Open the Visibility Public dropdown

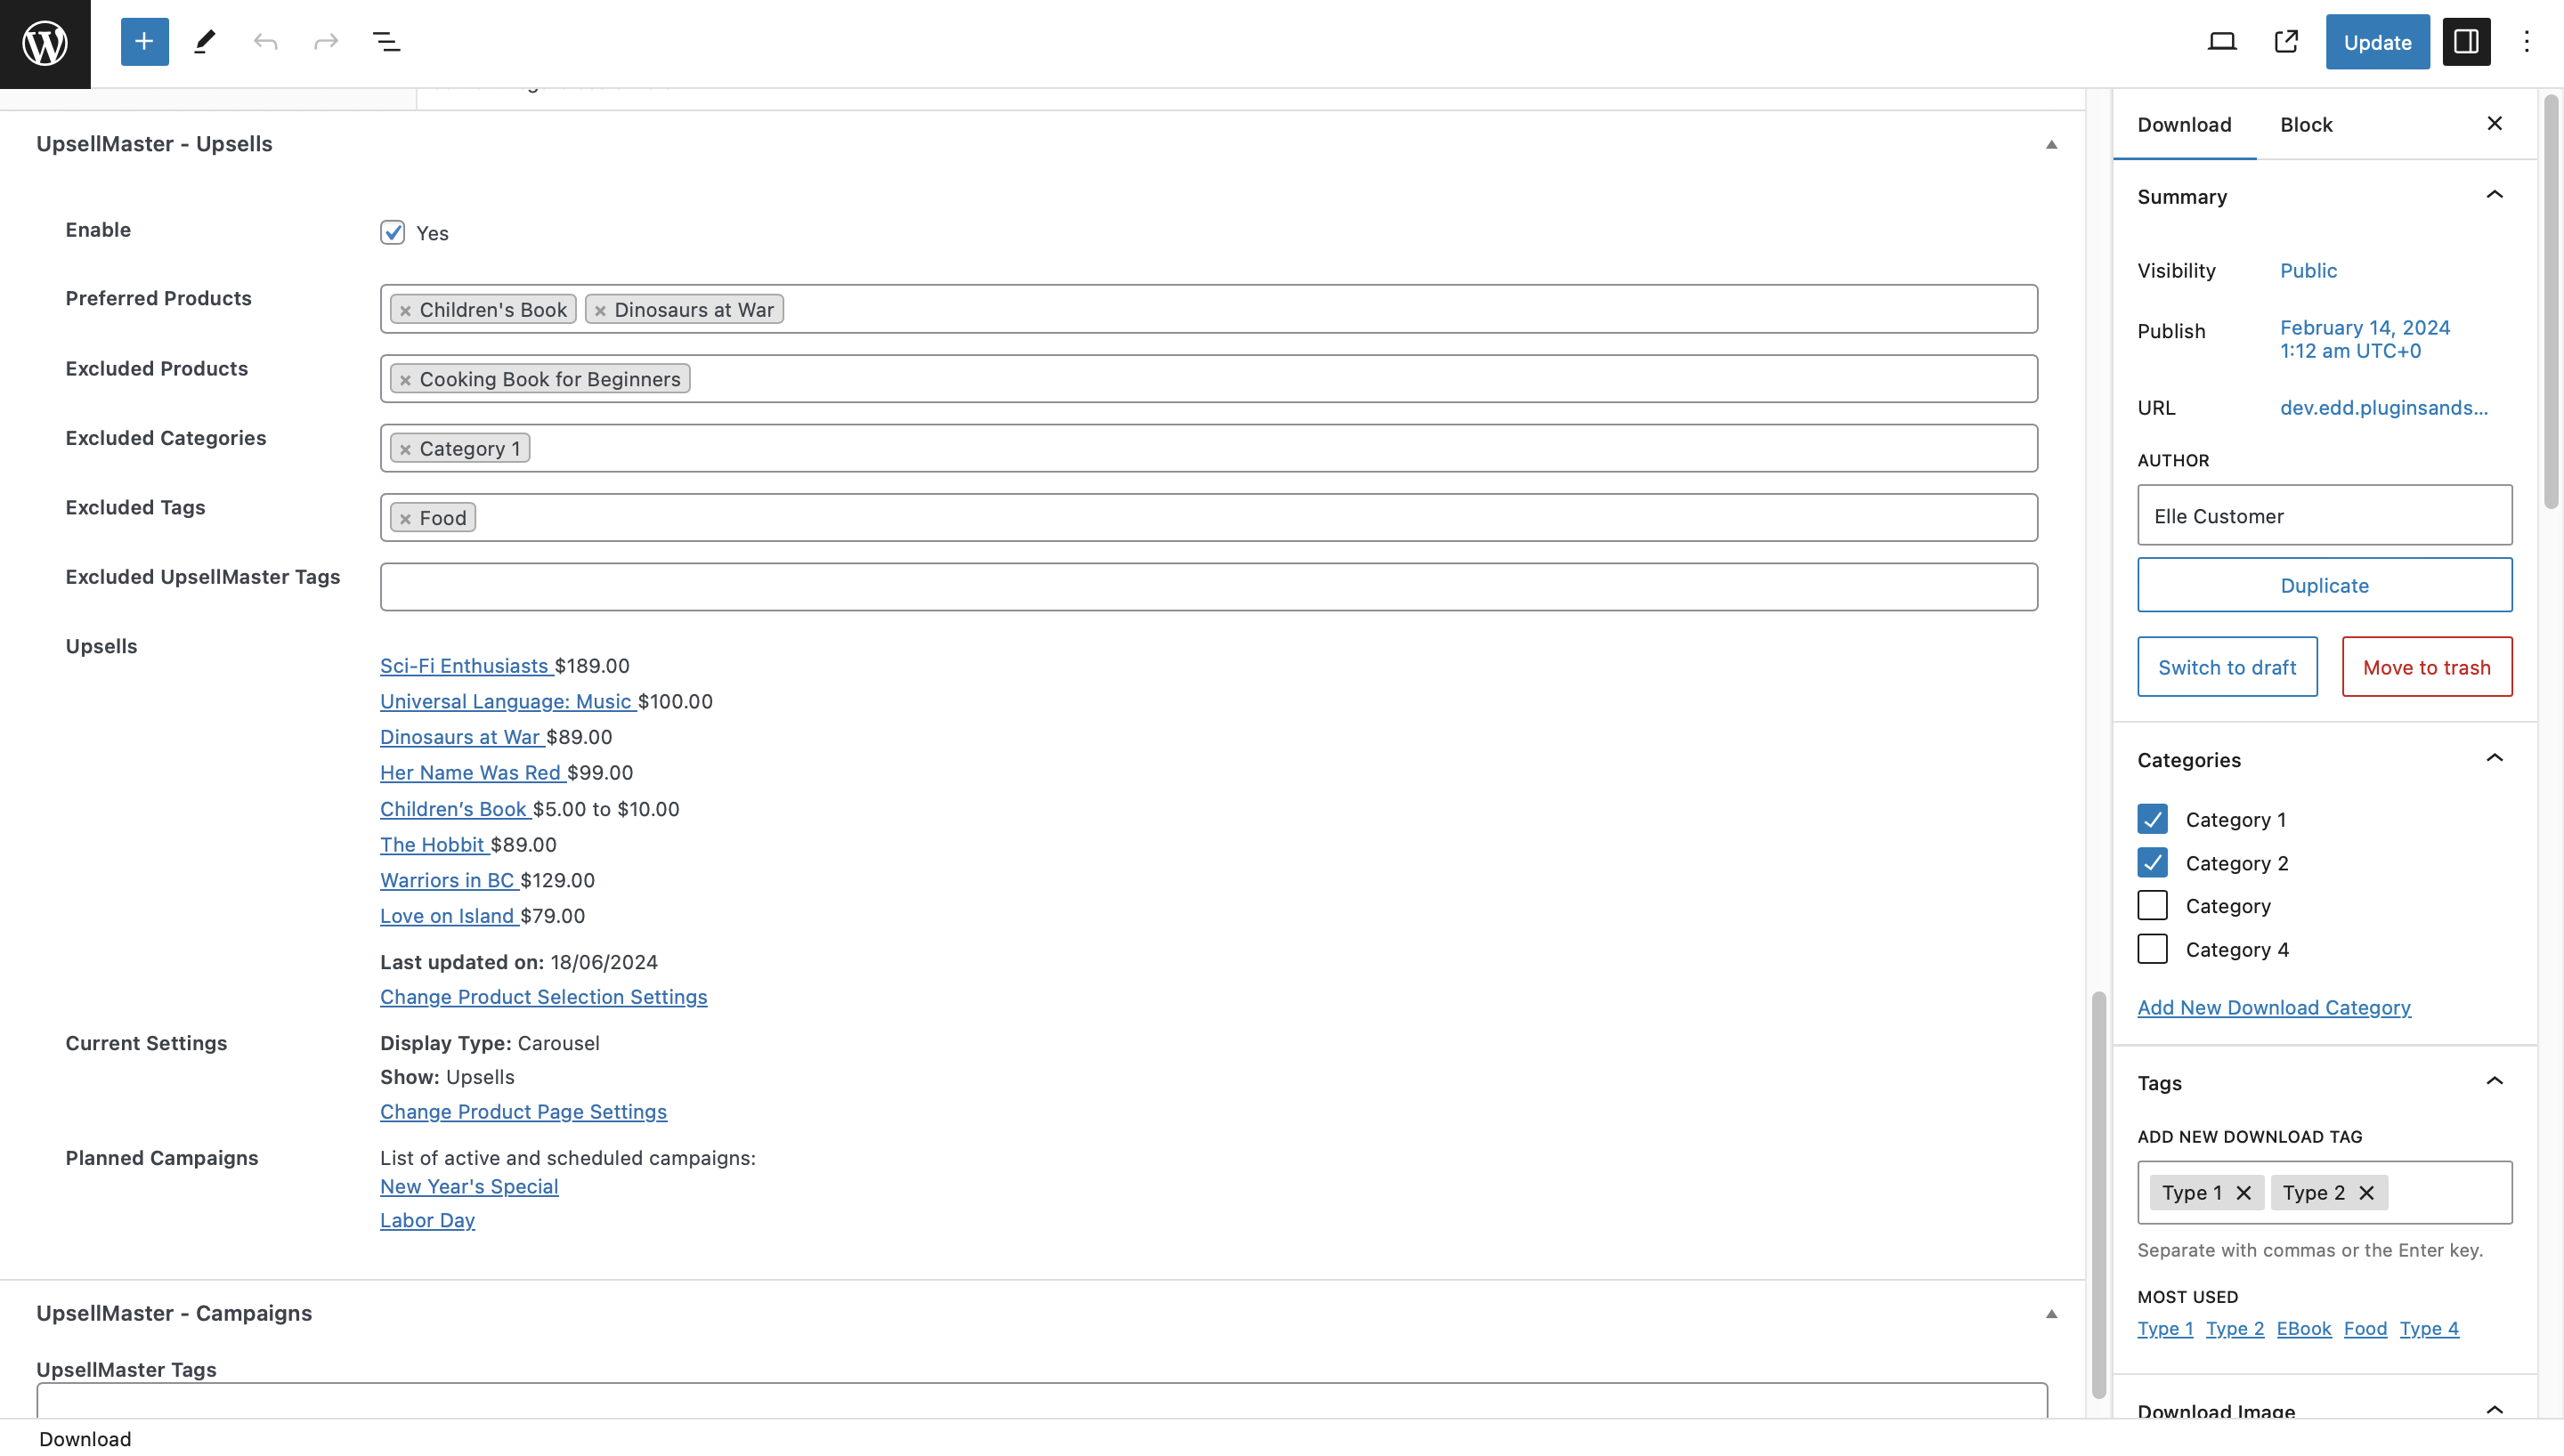[x=2308, y=270]
